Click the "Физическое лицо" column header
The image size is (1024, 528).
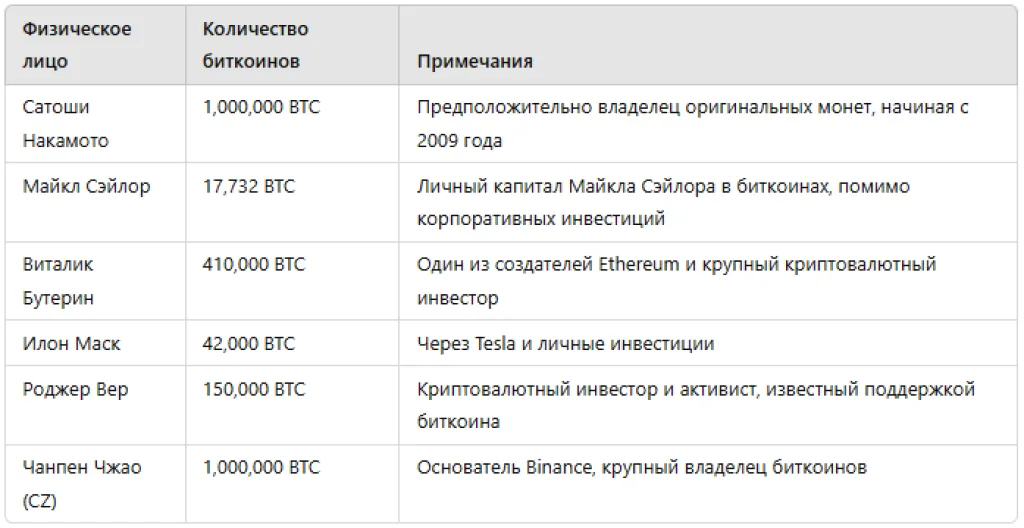coord(77,45)
